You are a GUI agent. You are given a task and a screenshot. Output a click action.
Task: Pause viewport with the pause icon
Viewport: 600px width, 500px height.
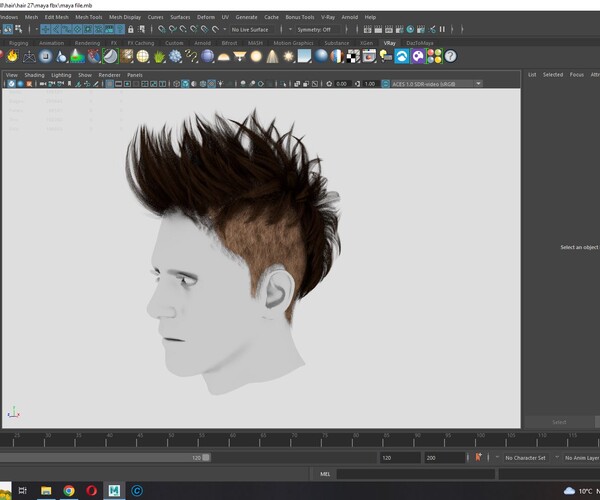[442, 29]
